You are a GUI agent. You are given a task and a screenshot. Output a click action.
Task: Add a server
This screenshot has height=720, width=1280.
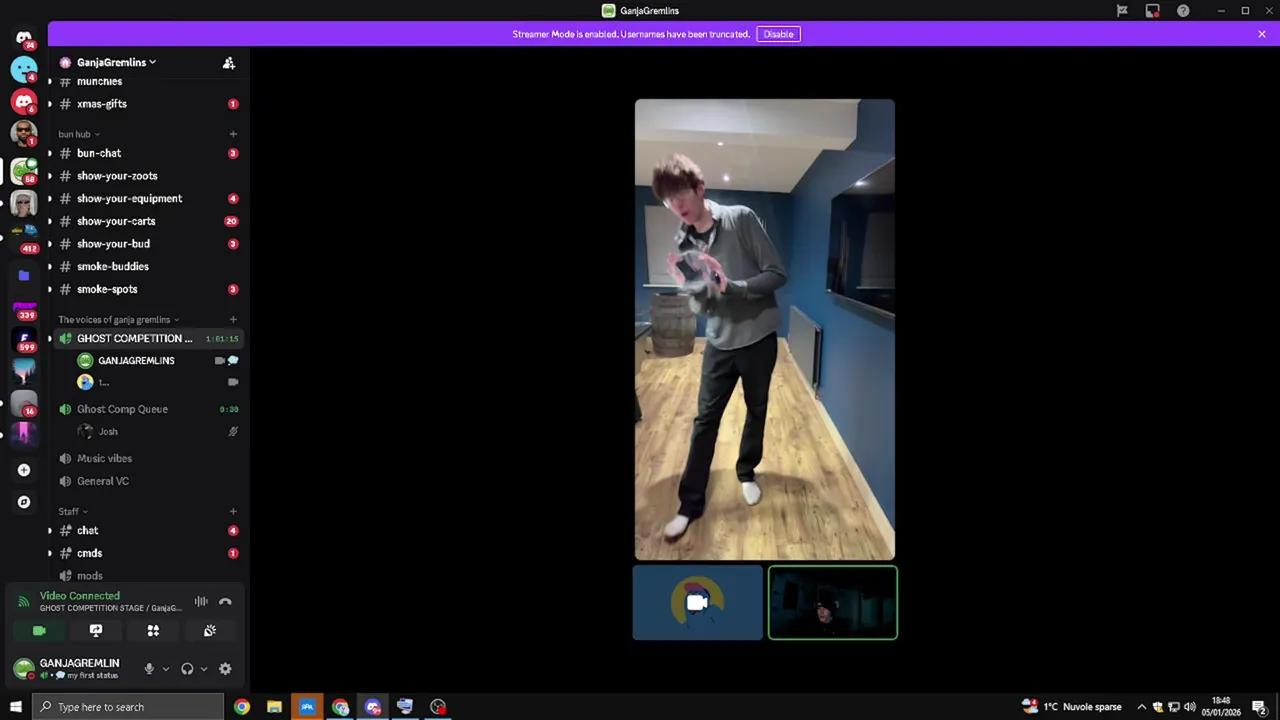[x=24, y=470]
